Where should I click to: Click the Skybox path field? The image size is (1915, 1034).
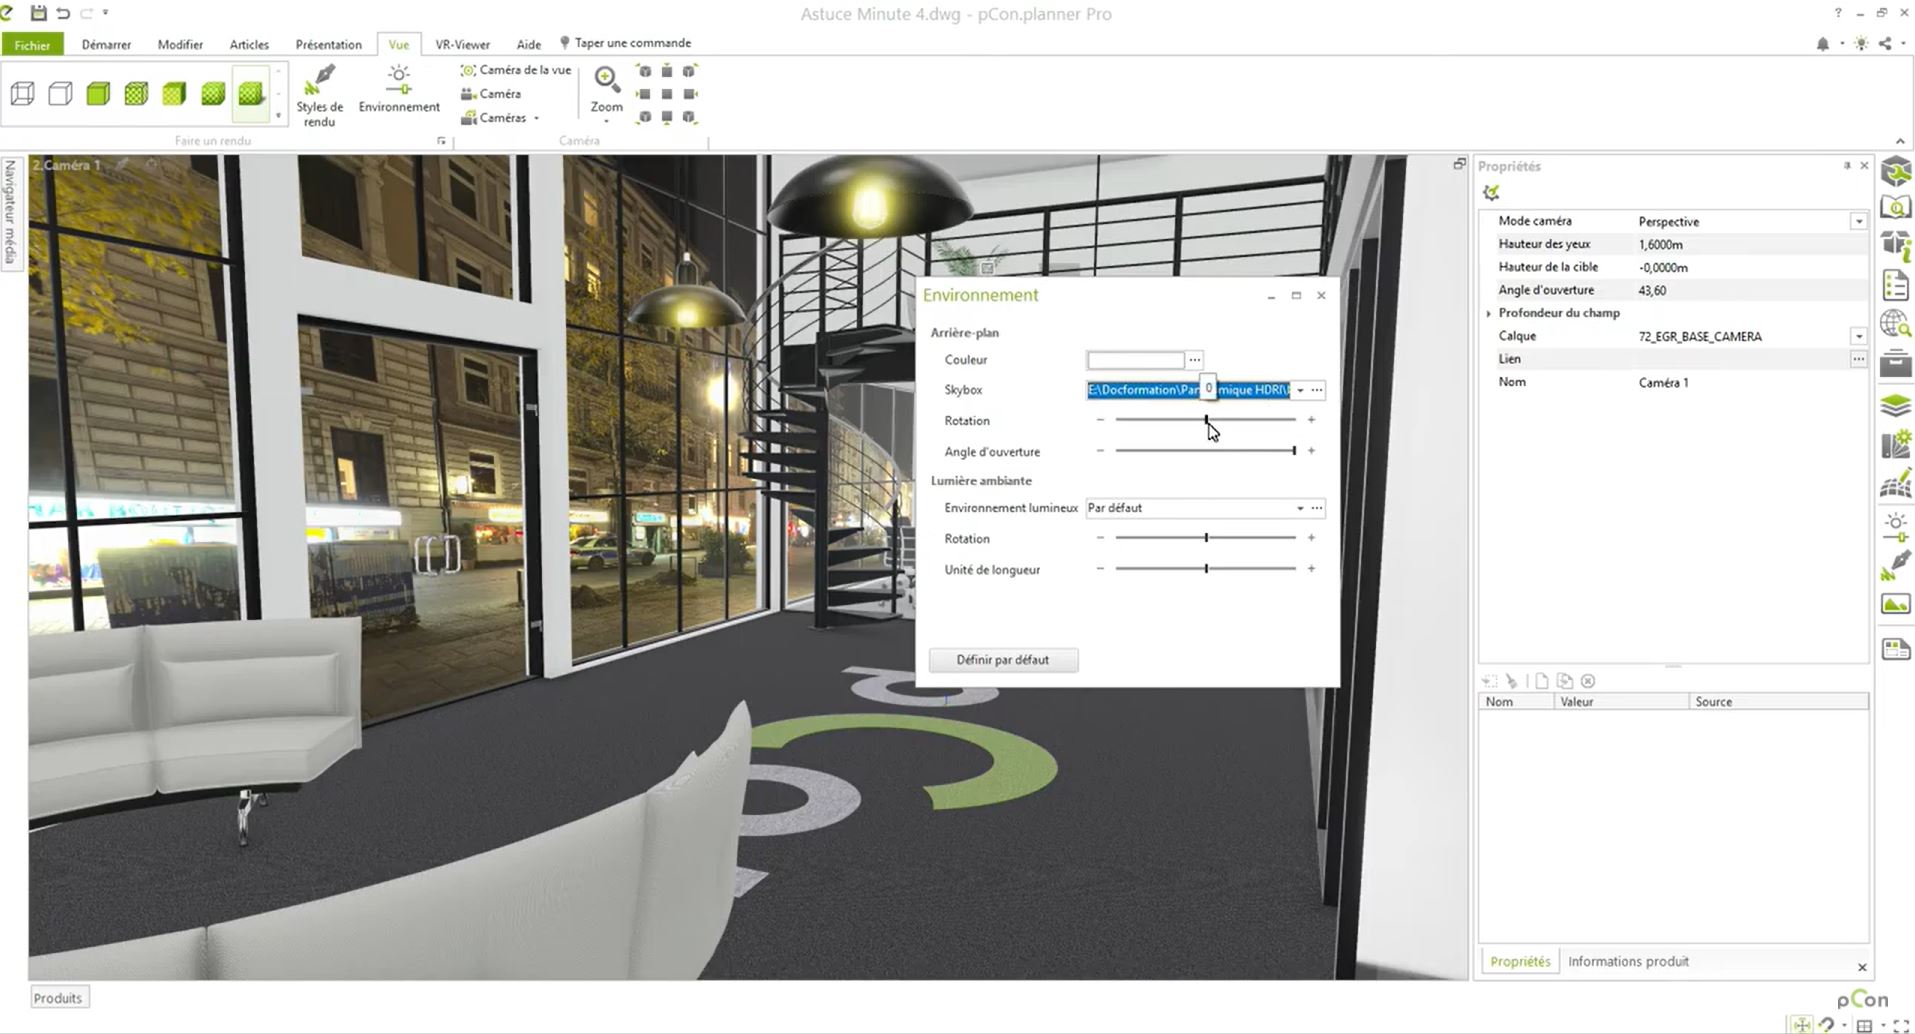click(1187, 390)
